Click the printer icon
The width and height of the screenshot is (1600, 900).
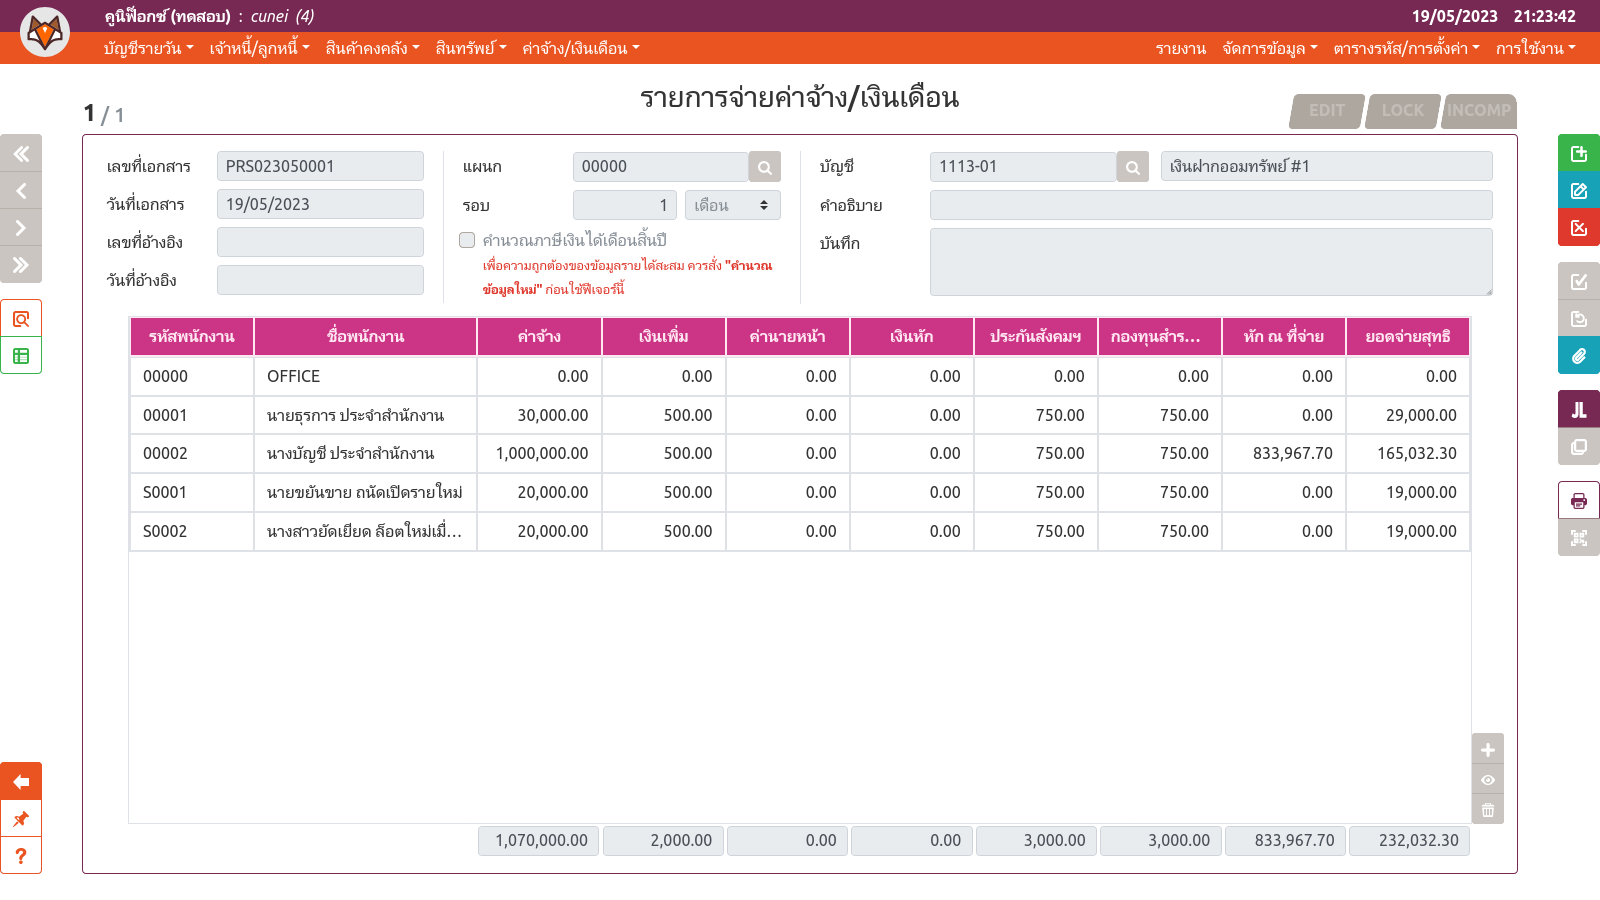1578,501
